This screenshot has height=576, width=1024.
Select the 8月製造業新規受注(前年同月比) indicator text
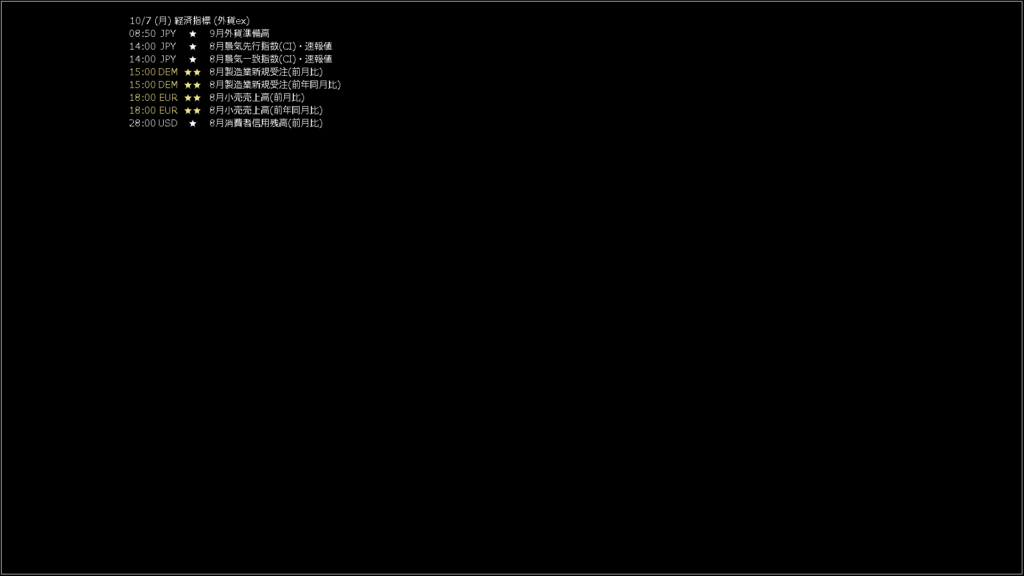click(x=275, y=85)
